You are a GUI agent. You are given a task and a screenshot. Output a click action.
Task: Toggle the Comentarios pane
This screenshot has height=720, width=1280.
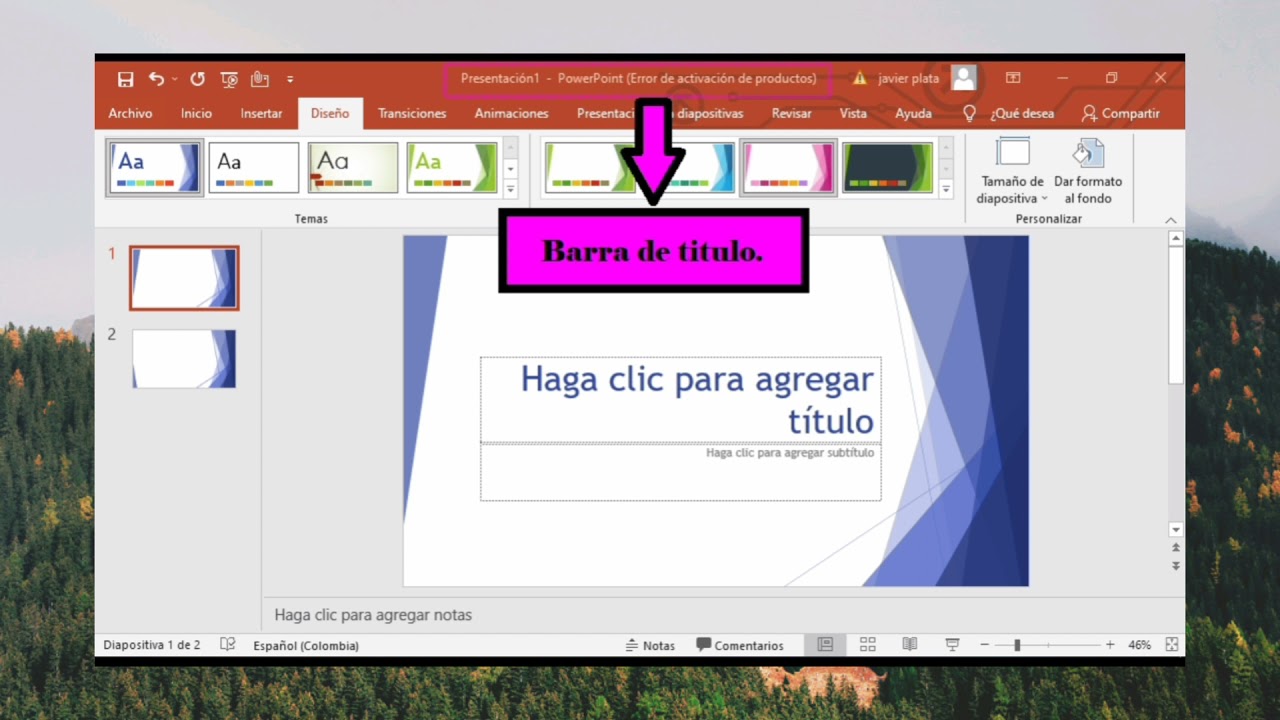pyautogui.click(x=741, y=645)
